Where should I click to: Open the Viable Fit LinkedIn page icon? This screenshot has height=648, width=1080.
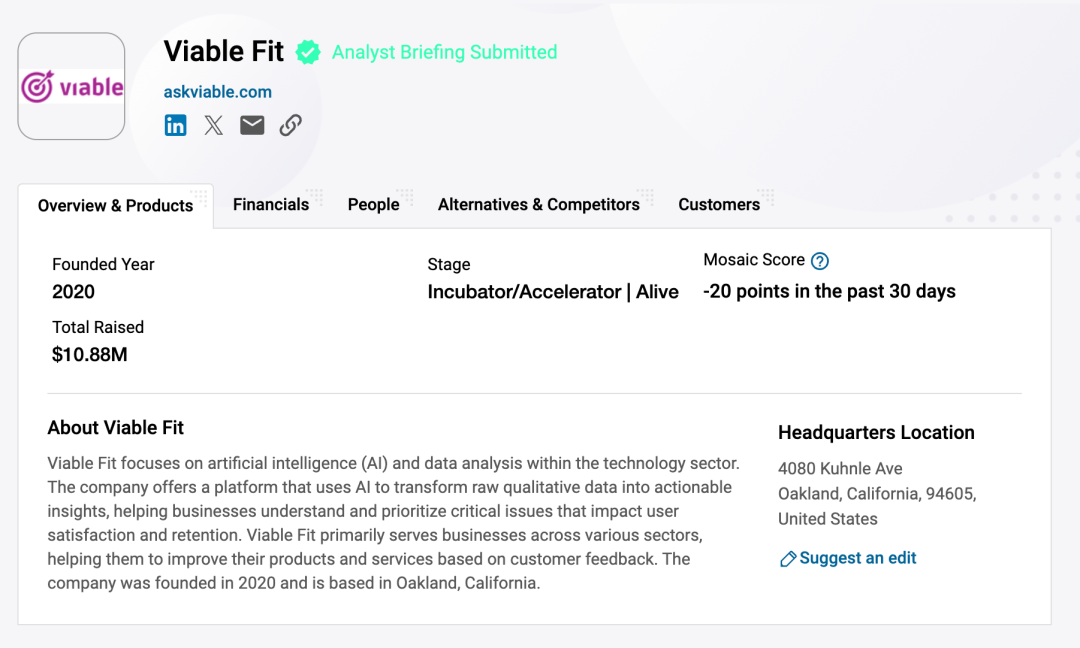(175, 125)
